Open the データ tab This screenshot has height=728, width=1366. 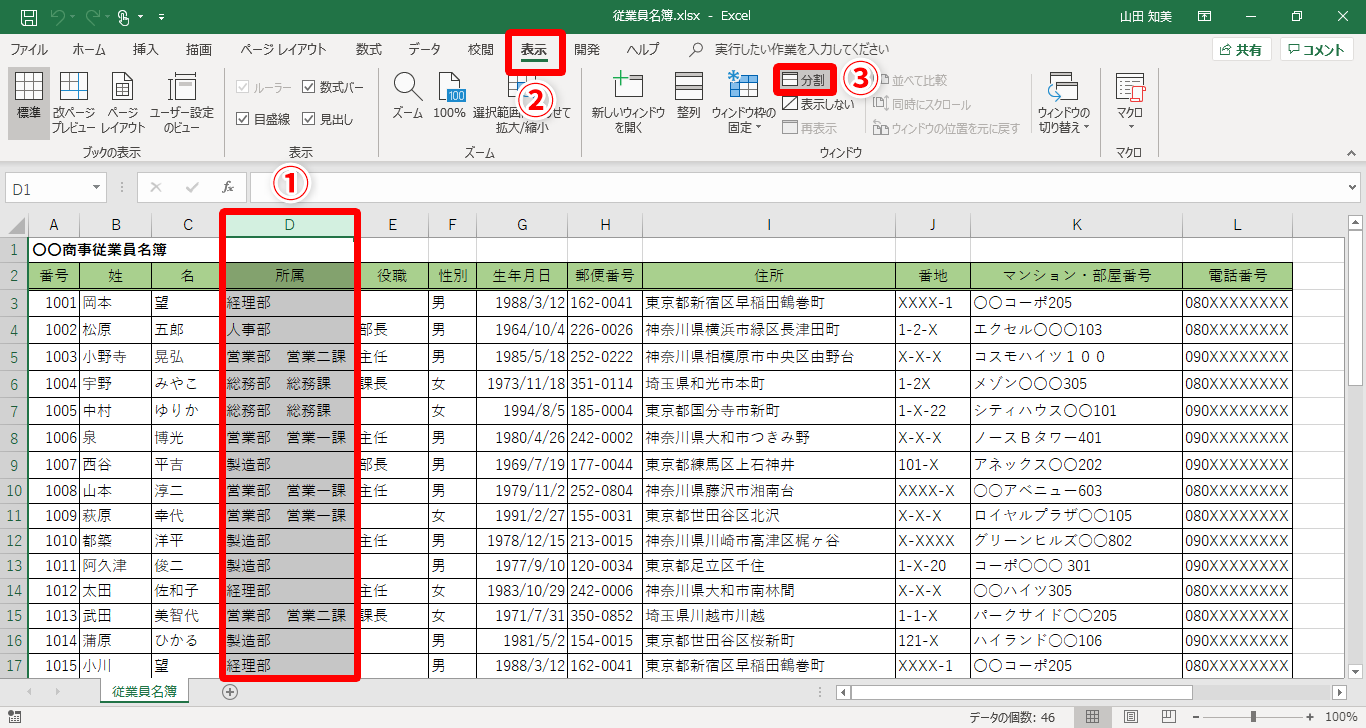click(x=424, y=49)
